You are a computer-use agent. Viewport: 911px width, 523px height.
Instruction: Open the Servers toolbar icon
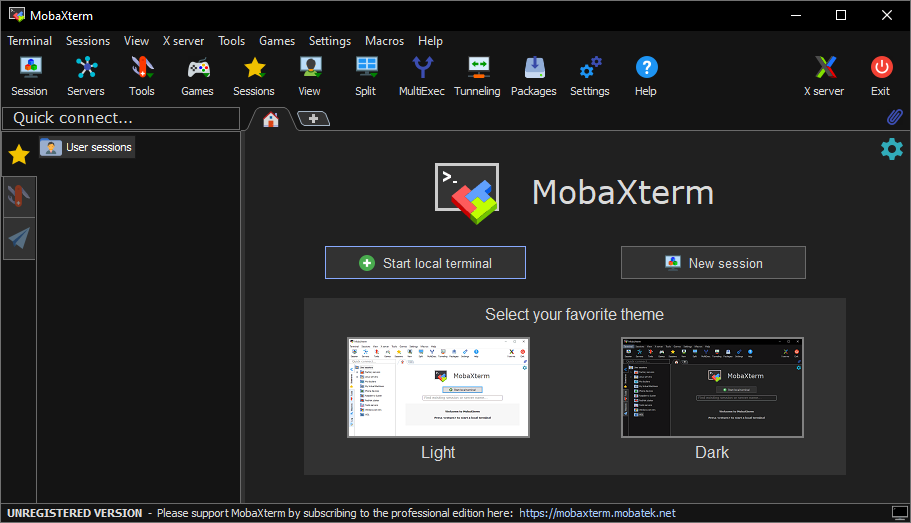click(86, 68)
